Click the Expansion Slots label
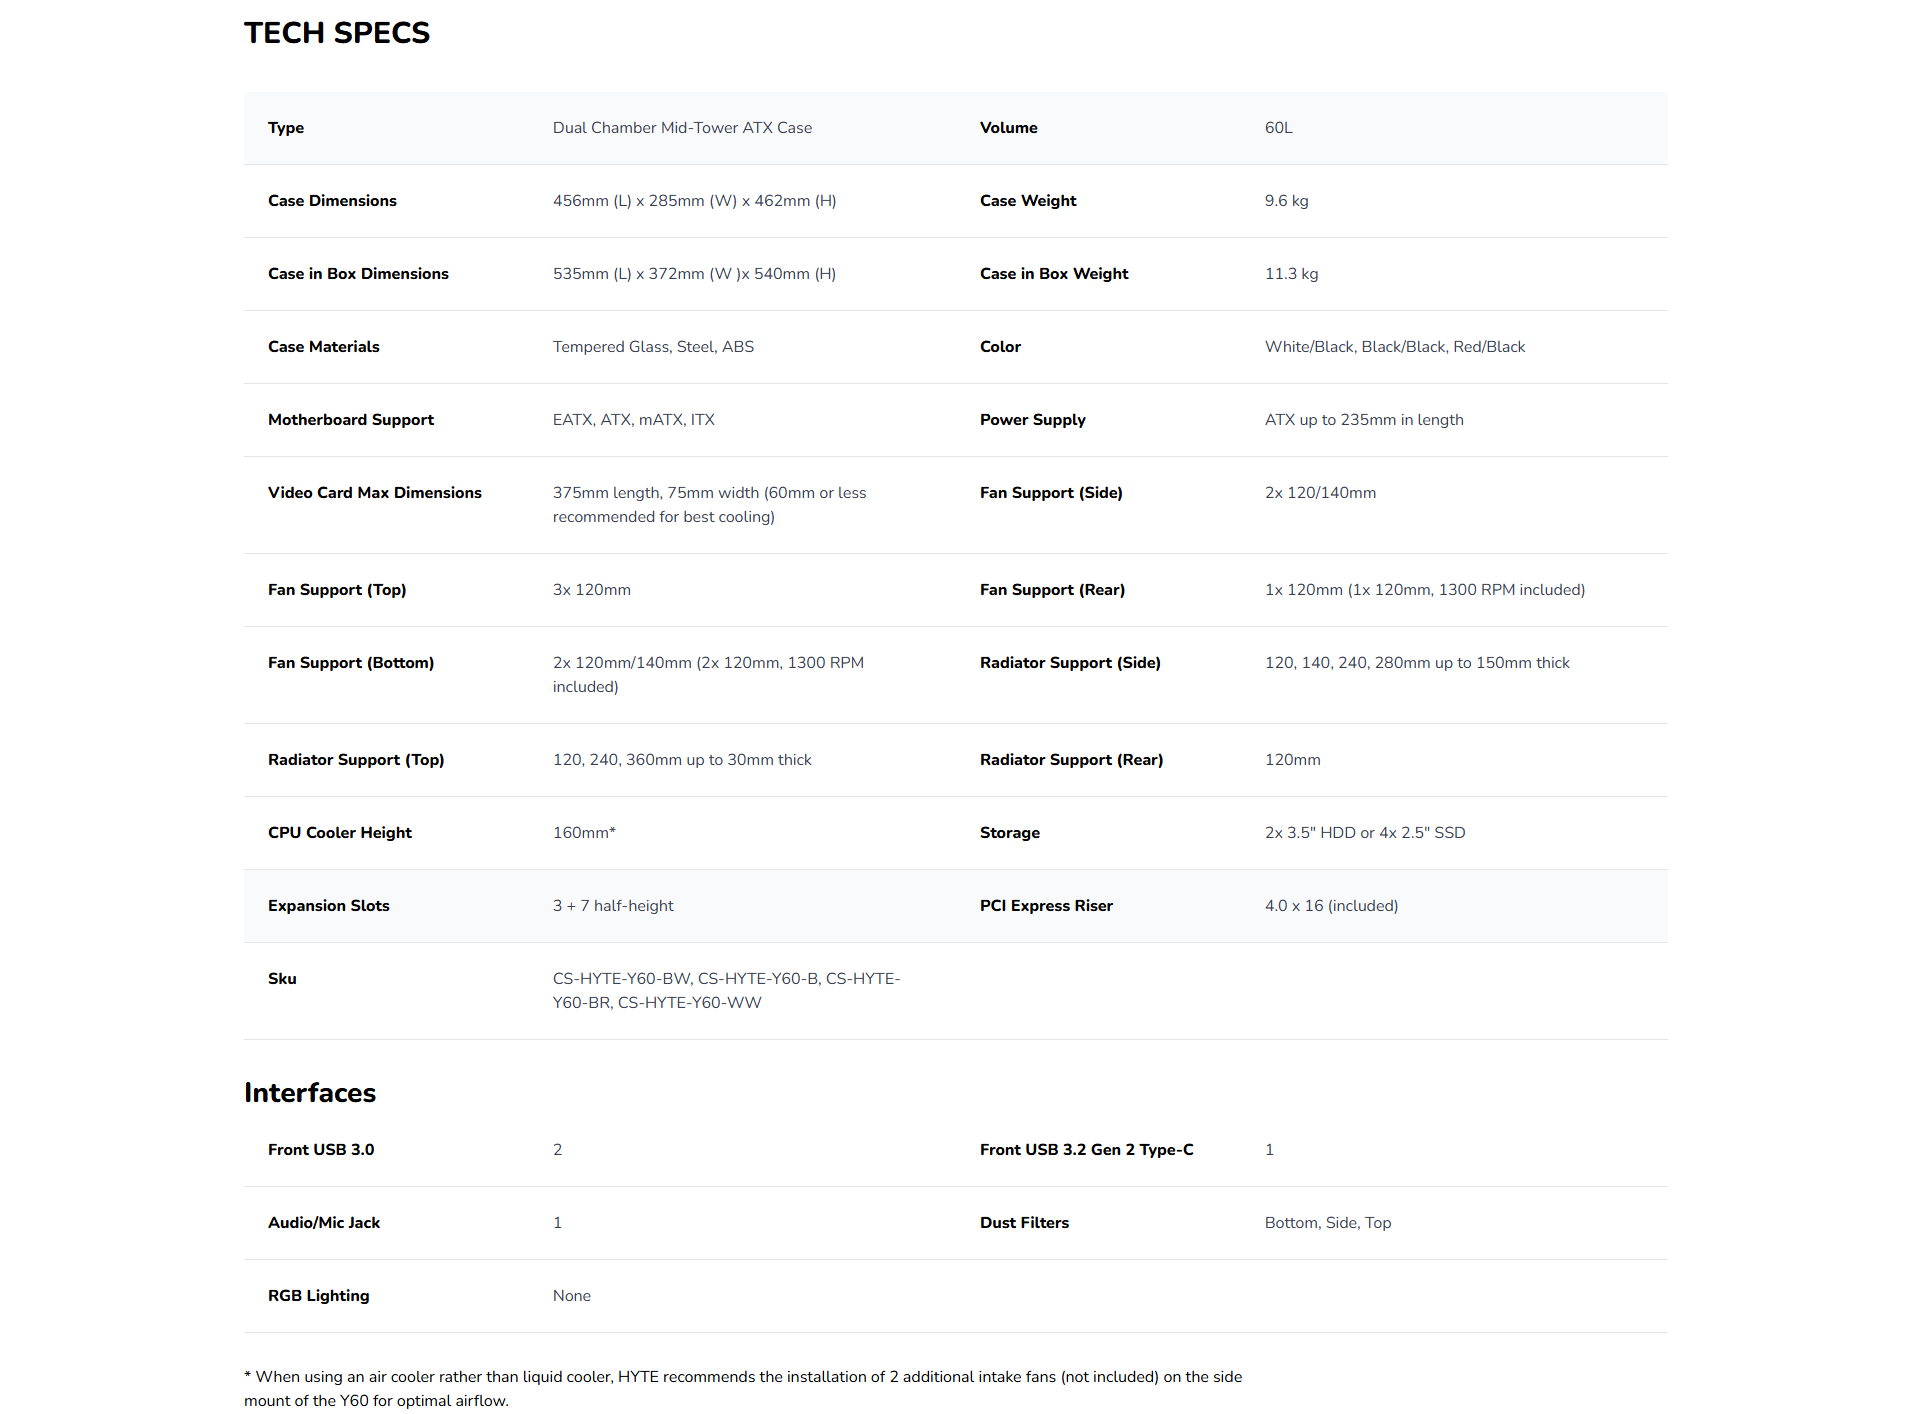 pos(329,906)
